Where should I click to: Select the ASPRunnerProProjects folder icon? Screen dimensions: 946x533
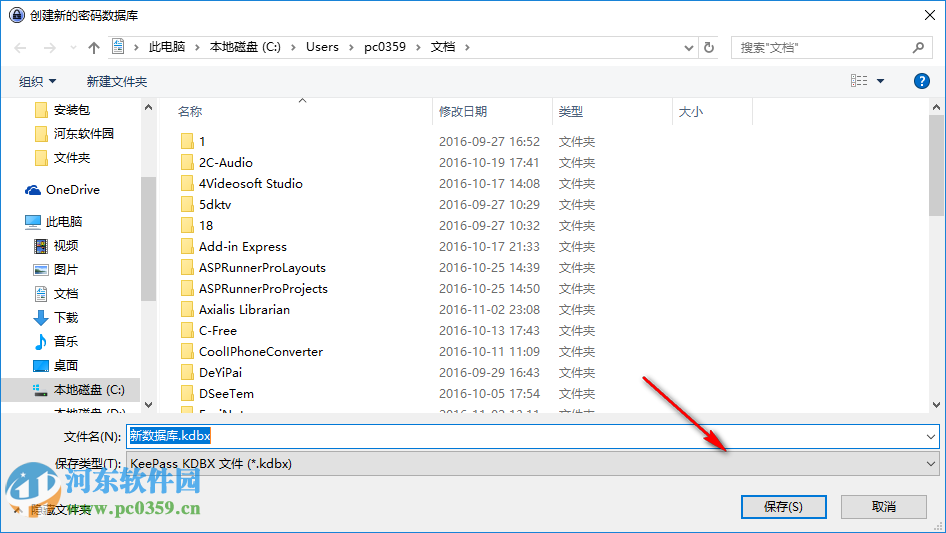(x=188, y=289)
